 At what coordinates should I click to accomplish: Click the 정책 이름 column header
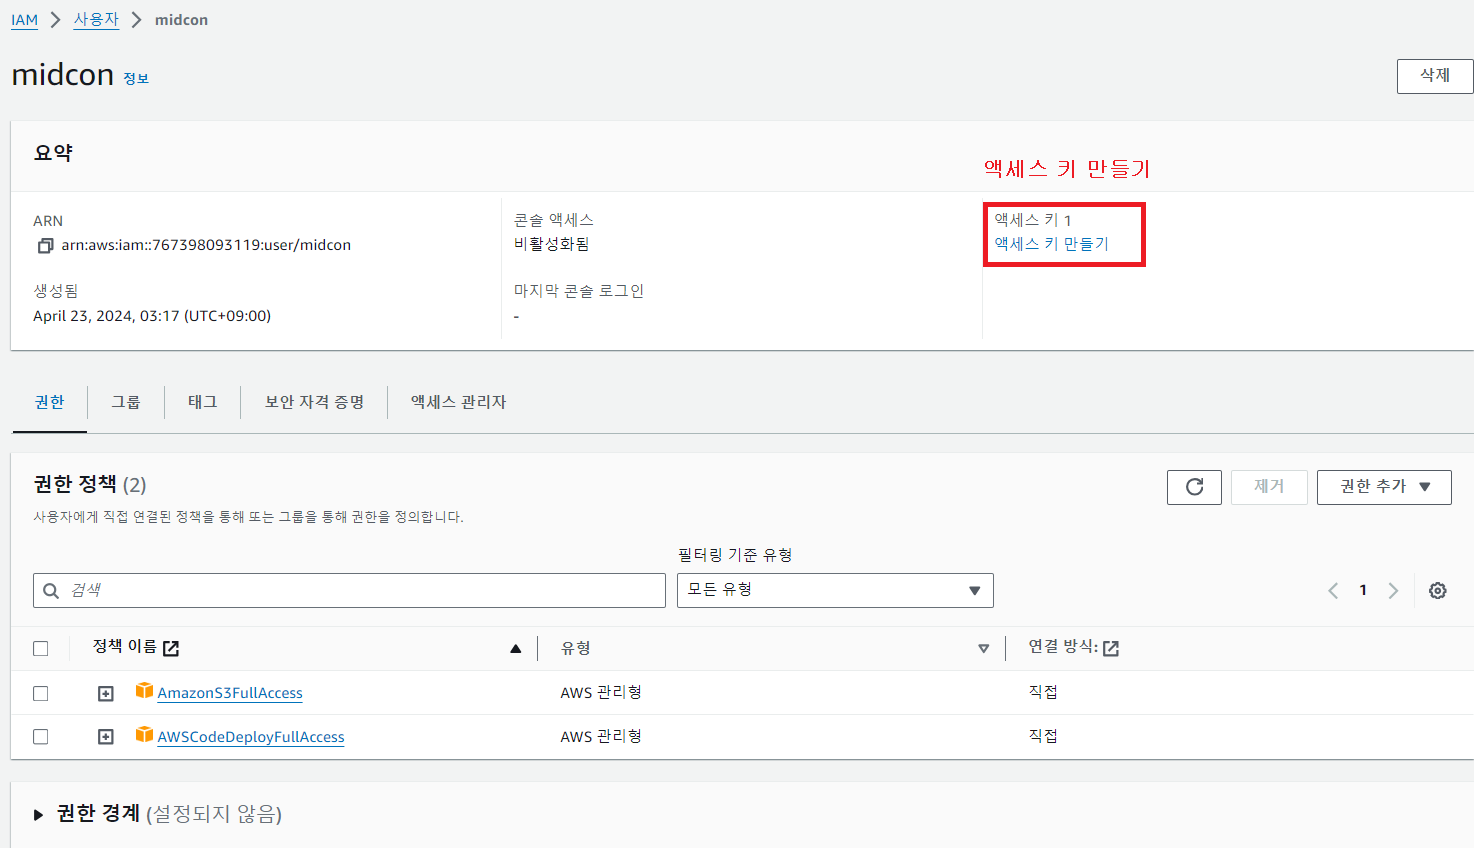click(124, 647)
